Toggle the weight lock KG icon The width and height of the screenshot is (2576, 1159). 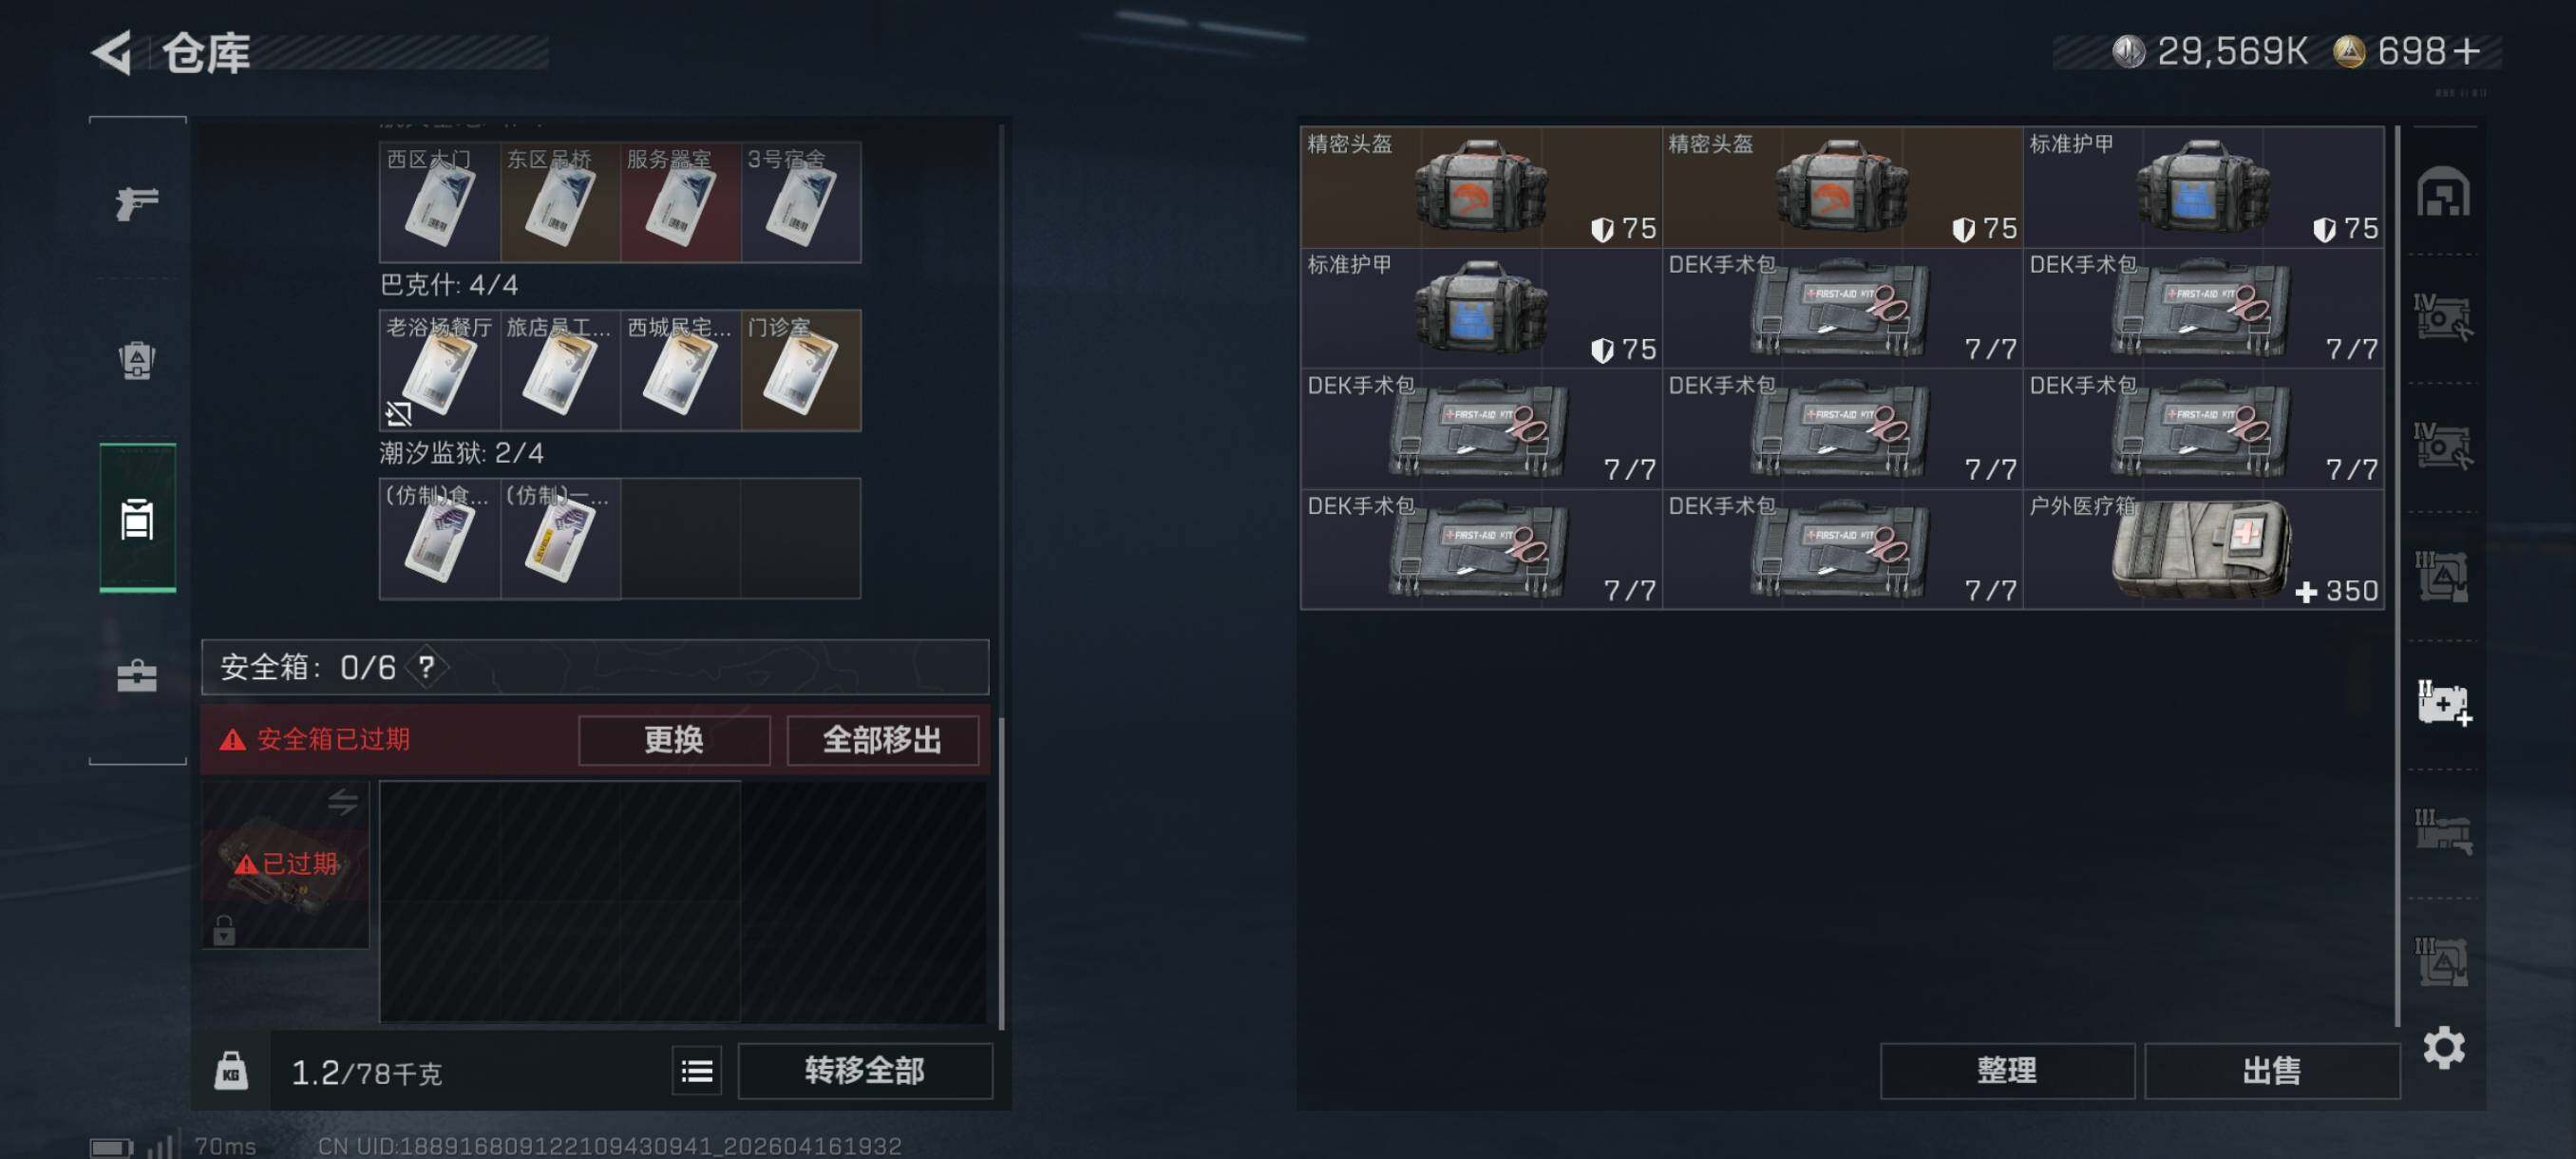tap(231, 1071)
